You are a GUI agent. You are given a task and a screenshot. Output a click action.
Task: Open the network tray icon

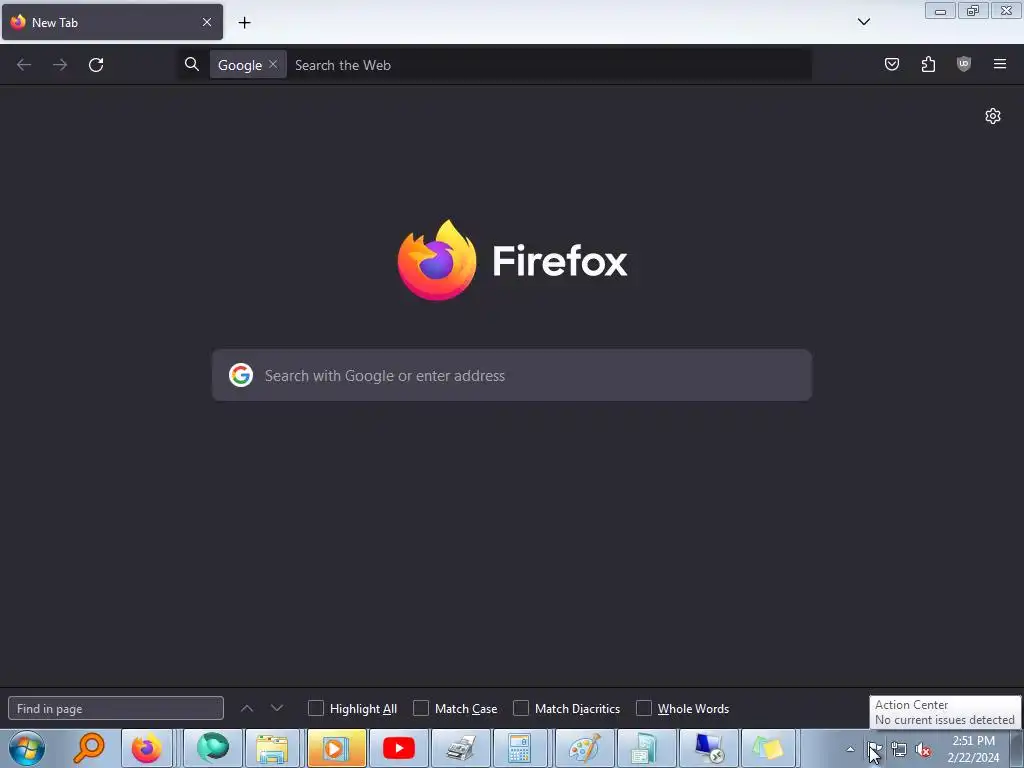(899, 749)
